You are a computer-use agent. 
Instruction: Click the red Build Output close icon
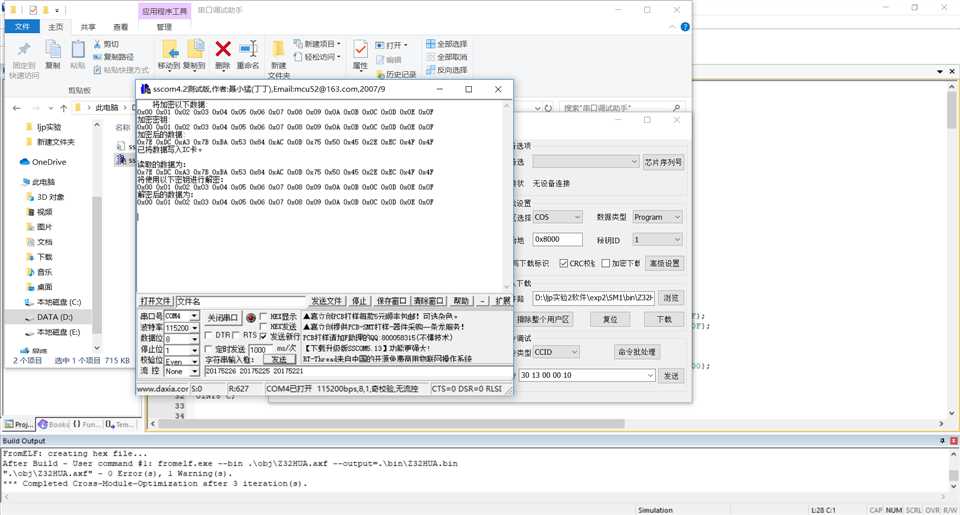(x=953, y=441)
